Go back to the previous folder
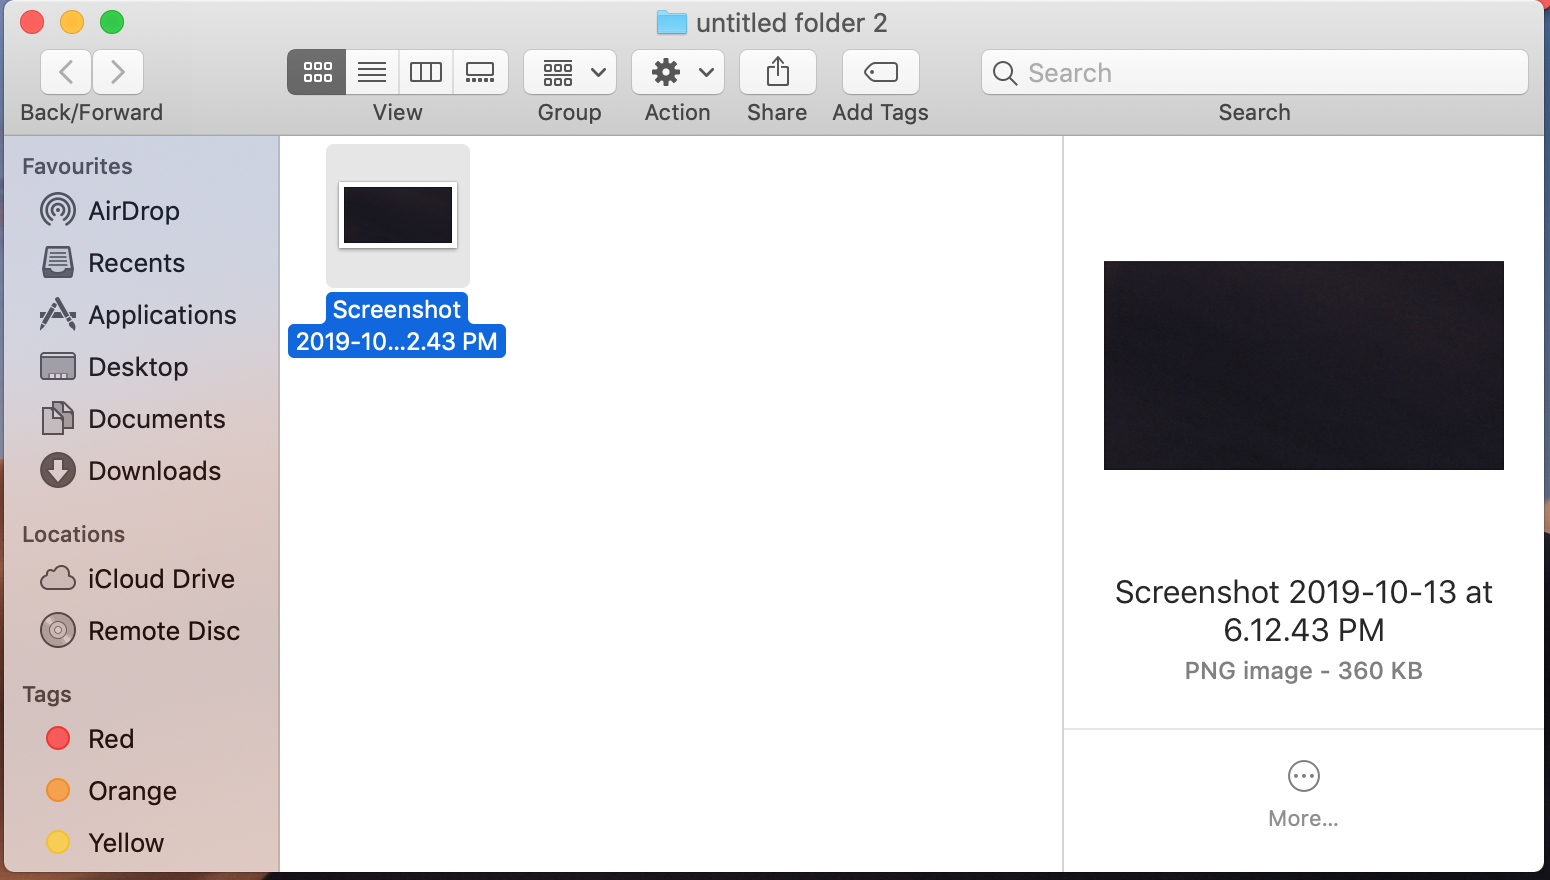Viewport: 1550px width, 880px height. pyautogui.click(x=66, y=72)
